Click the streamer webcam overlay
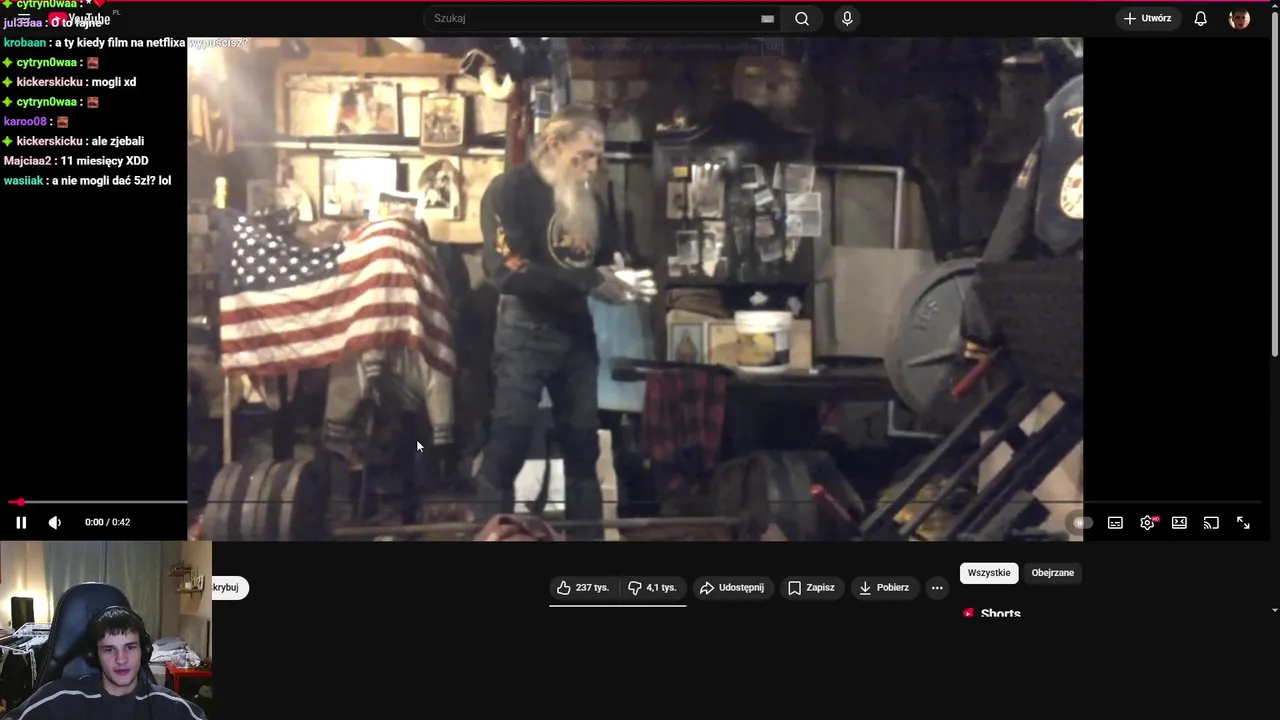The image size is (1280, 720). [106, 630]
